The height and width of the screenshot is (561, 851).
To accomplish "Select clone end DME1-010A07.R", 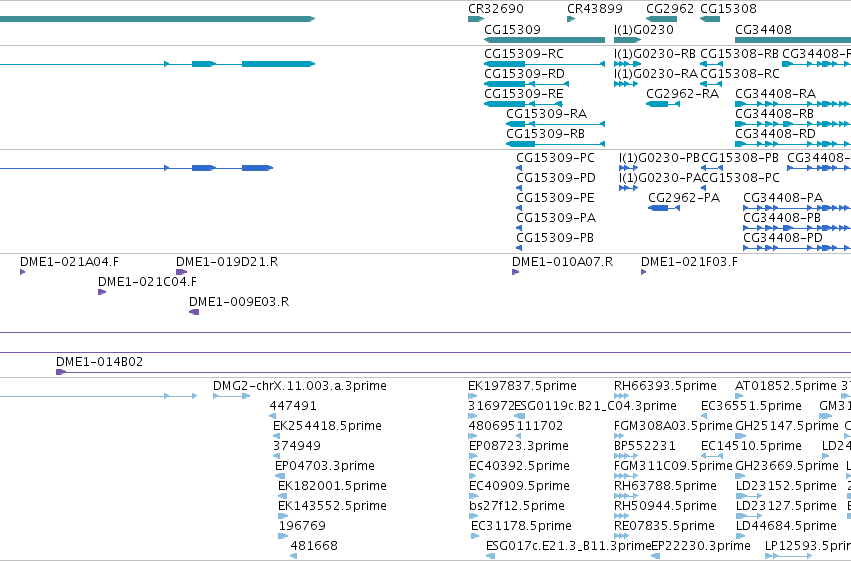I will [x=515, y=272].
